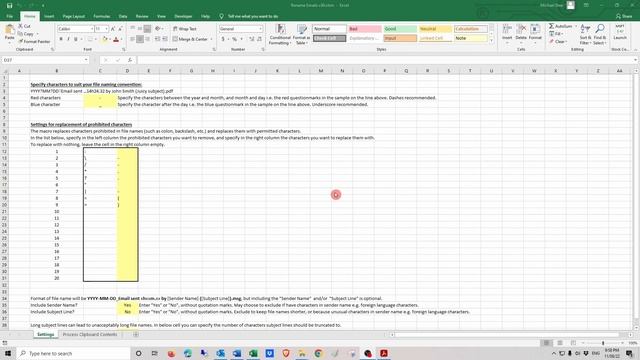Switch to Page Layout view in status bar
The image size is (640, 360).
(560, 343)
